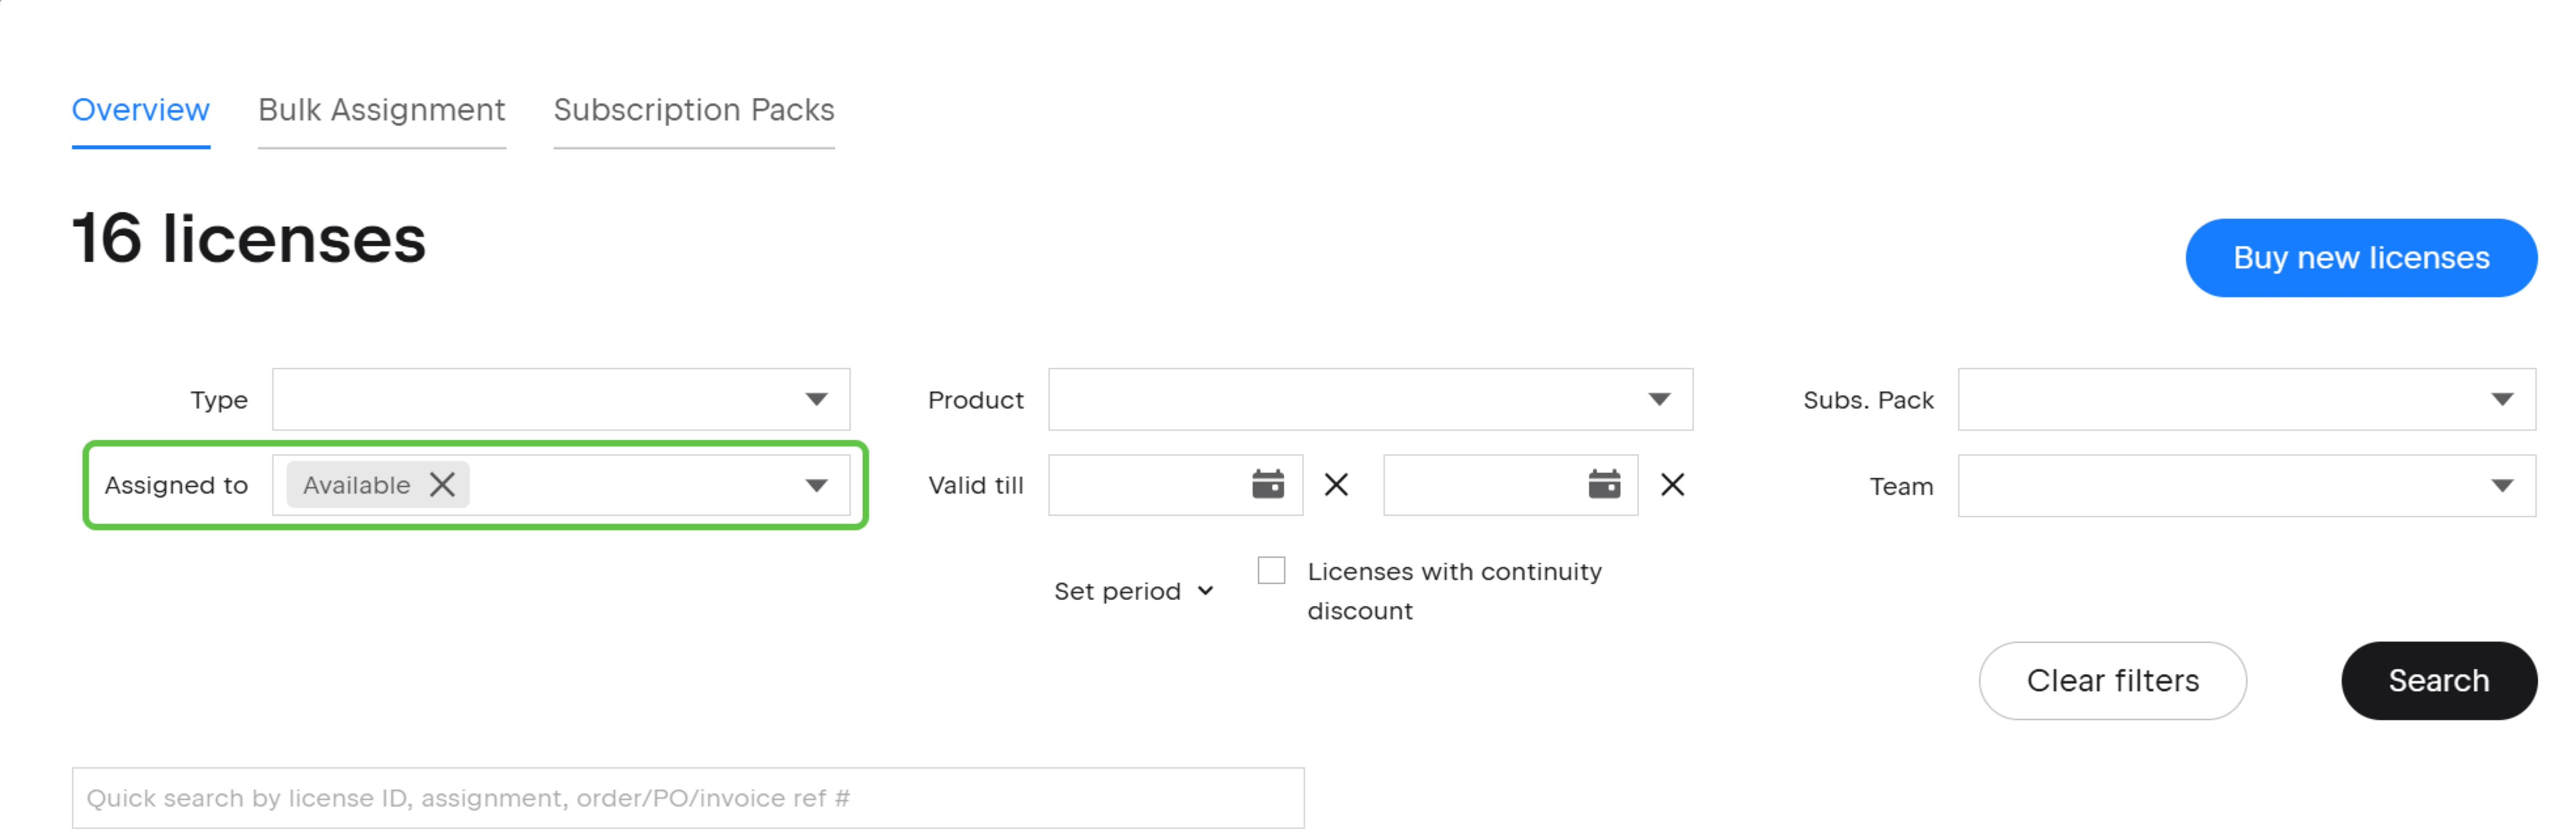Expand the Set period menu
This screenshot has height=838, width=2576.
point(1134,591)
